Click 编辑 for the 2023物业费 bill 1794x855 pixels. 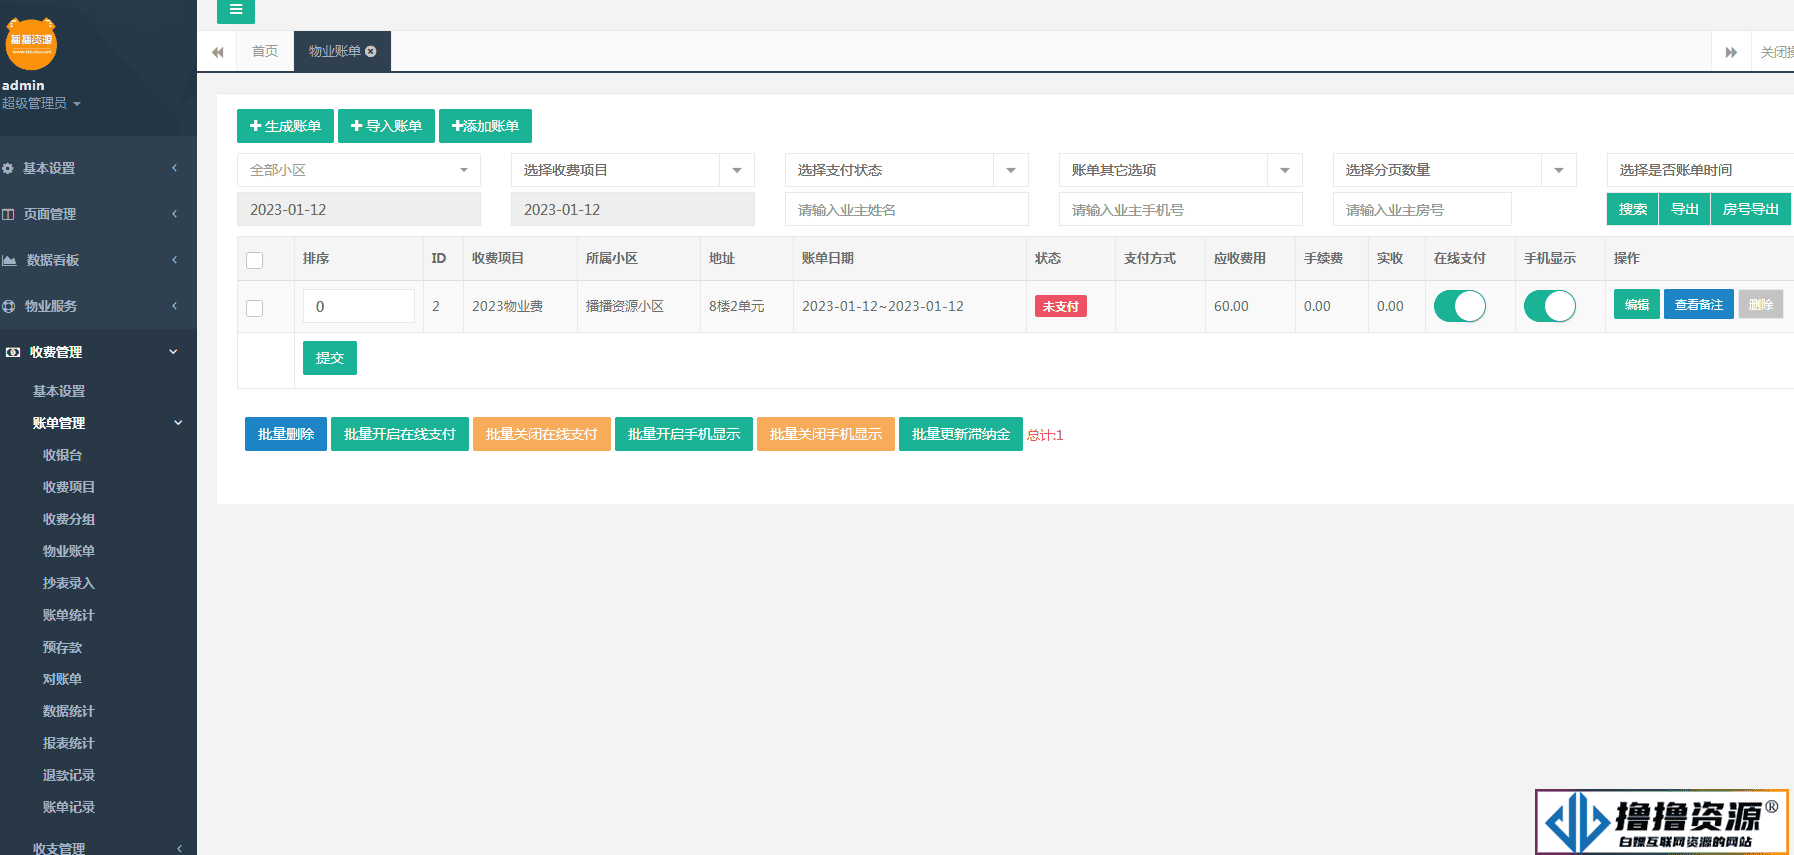pos(1637,304)
